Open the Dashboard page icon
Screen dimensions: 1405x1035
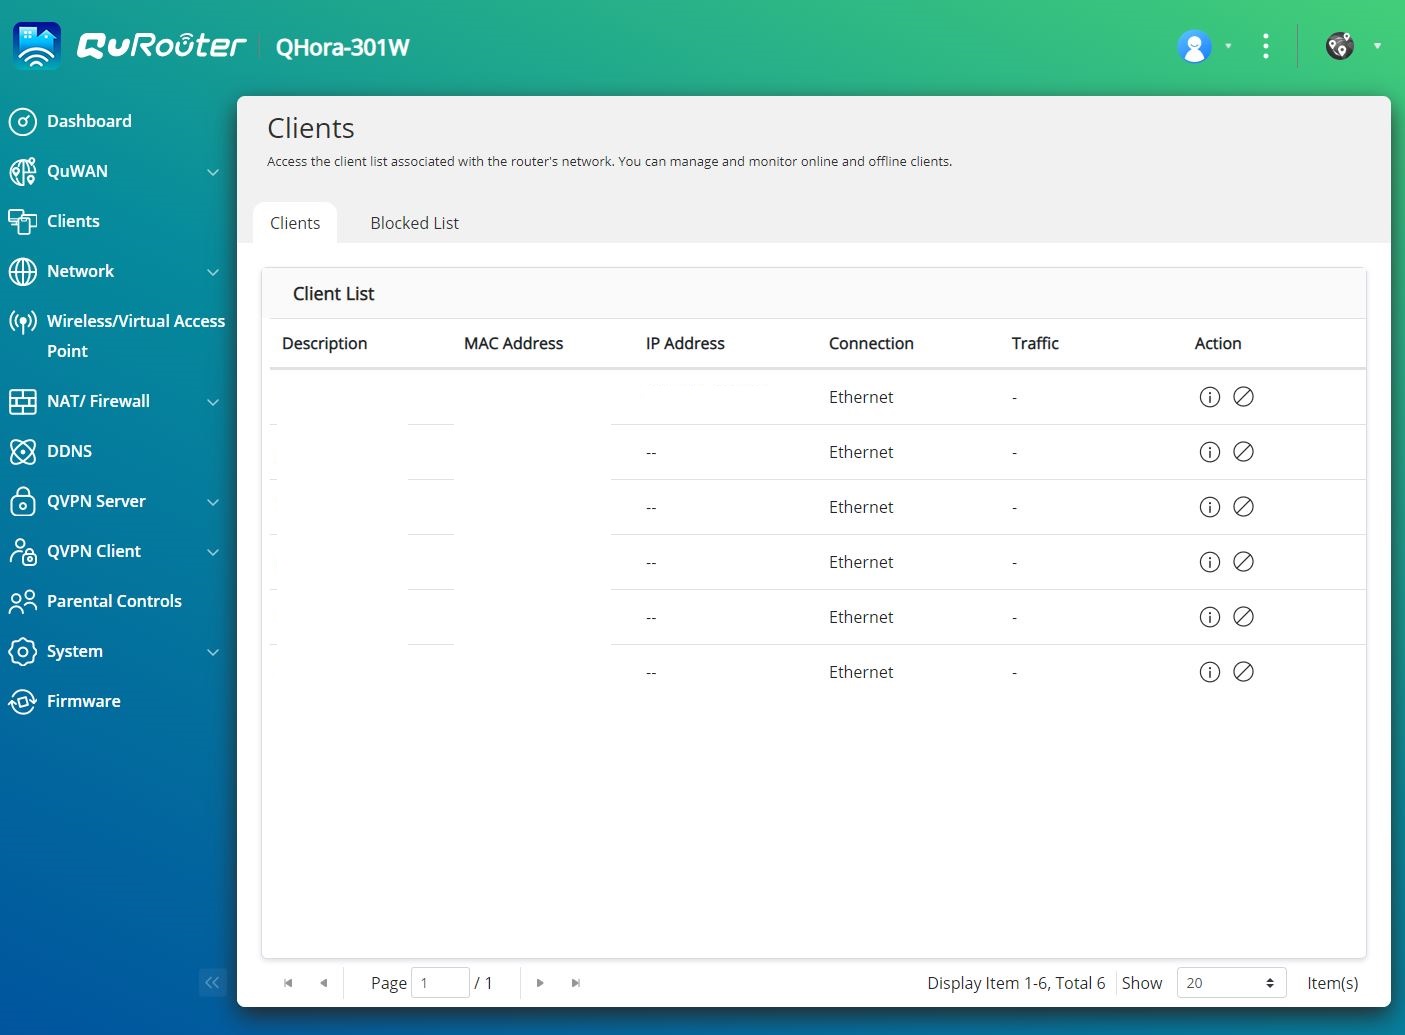pyautogui.click(x=22, y=122)
